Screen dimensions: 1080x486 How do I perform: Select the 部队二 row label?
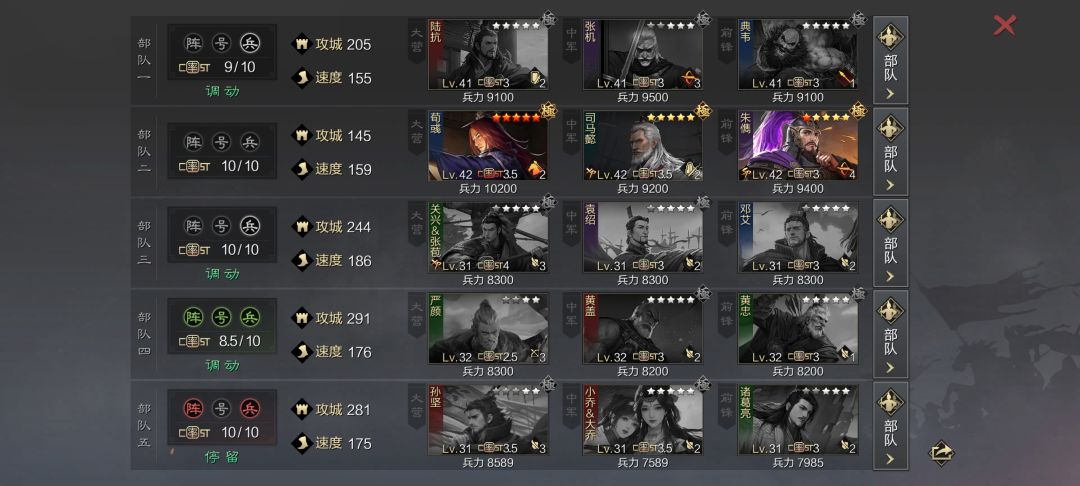144,151
